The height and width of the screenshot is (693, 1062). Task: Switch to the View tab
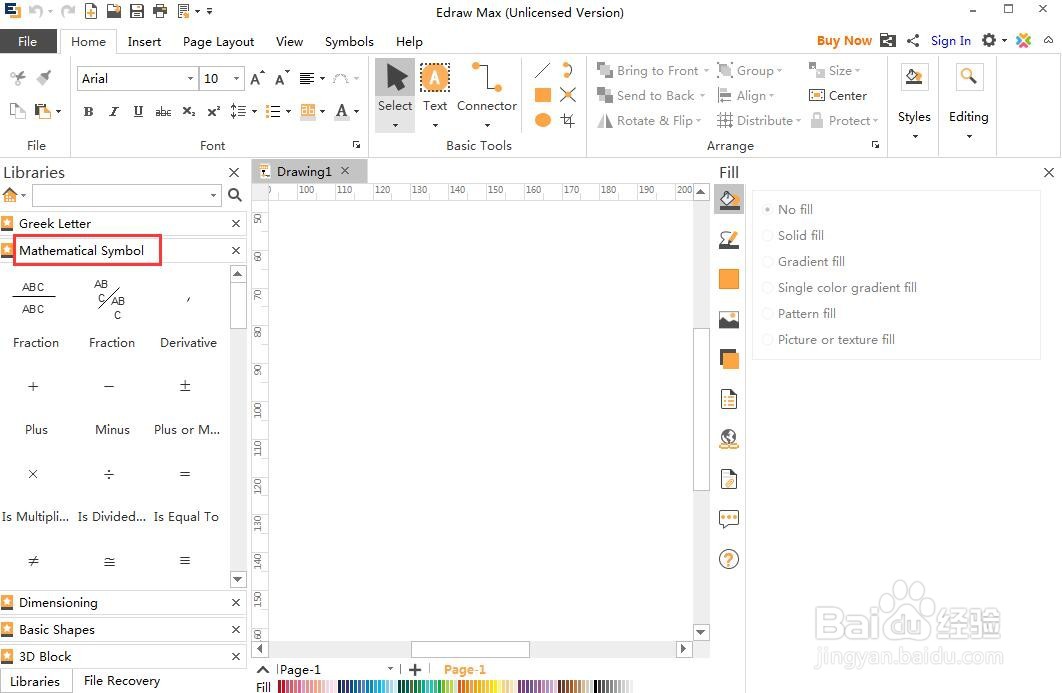[289, 41]
